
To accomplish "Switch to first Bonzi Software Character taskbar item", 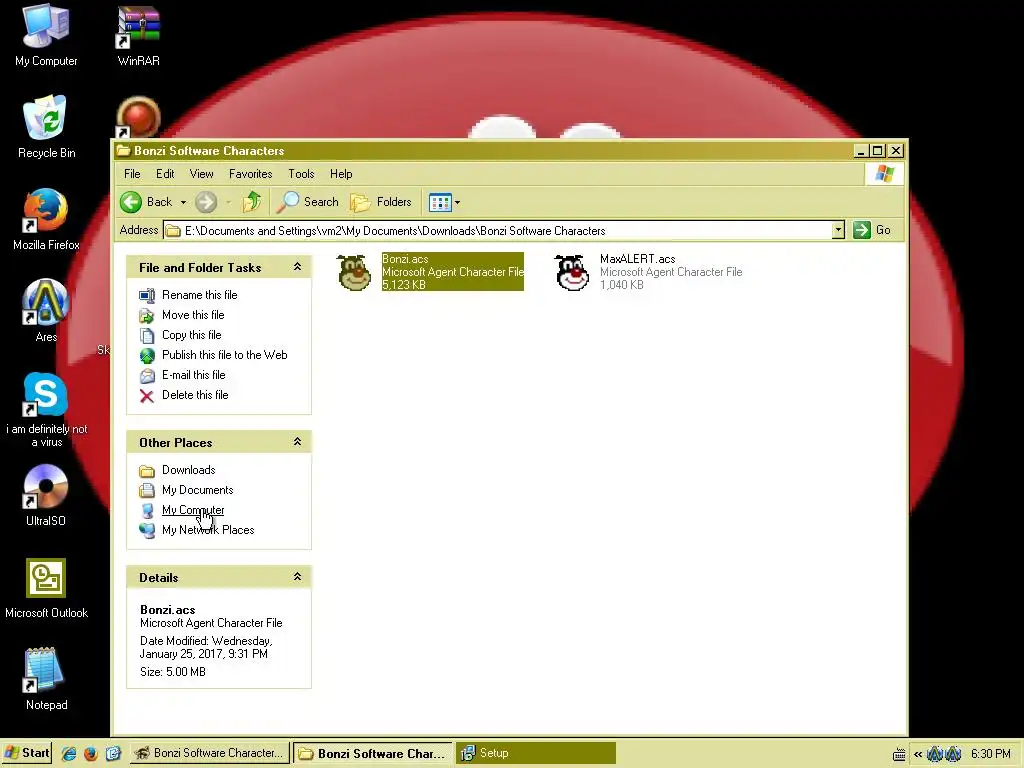I will tap(210, 753).
